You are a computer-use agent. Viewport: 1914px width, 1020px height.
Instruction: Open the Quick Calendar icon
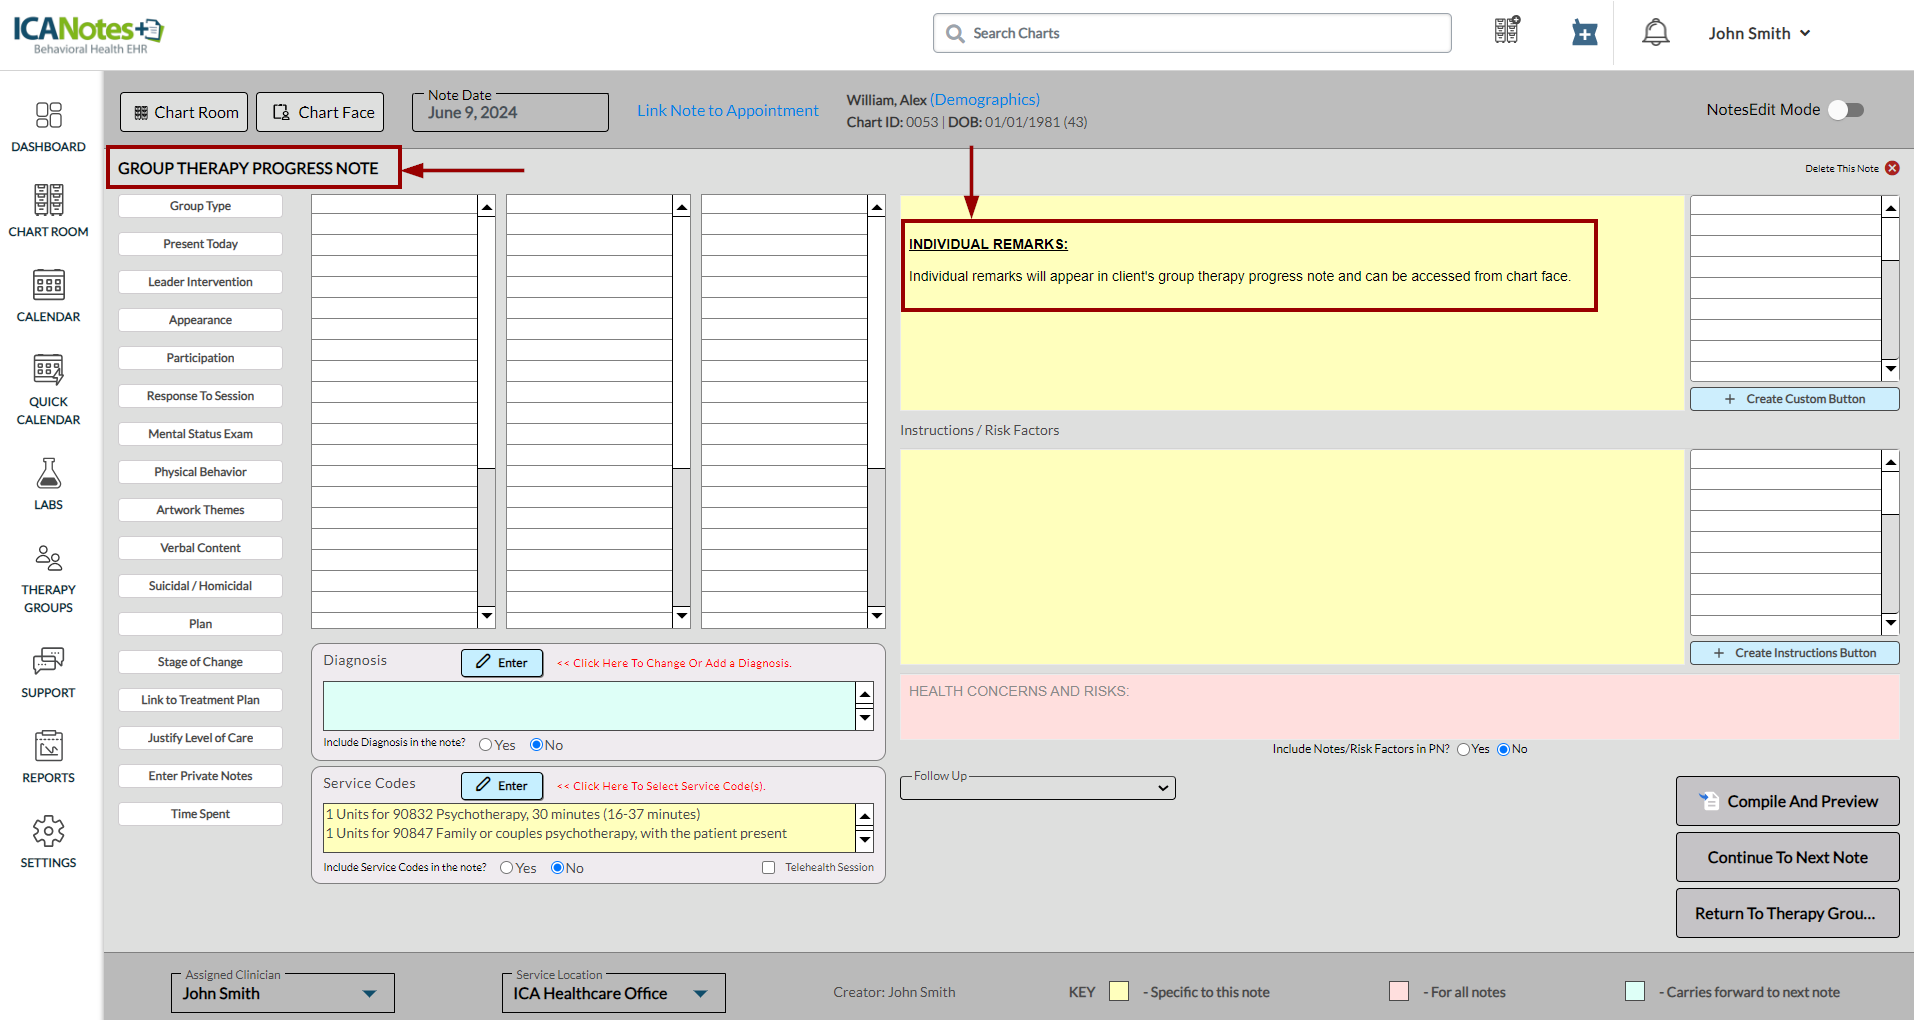[x=48, y=371]
